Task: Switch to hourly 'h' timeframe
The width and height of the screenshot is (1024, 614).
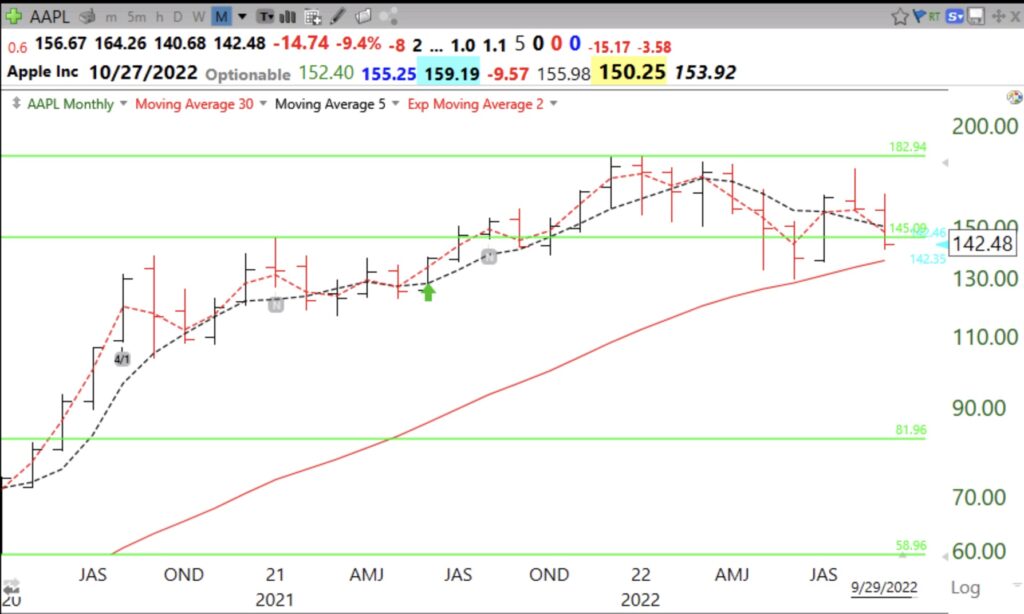Action: point(159,17)
